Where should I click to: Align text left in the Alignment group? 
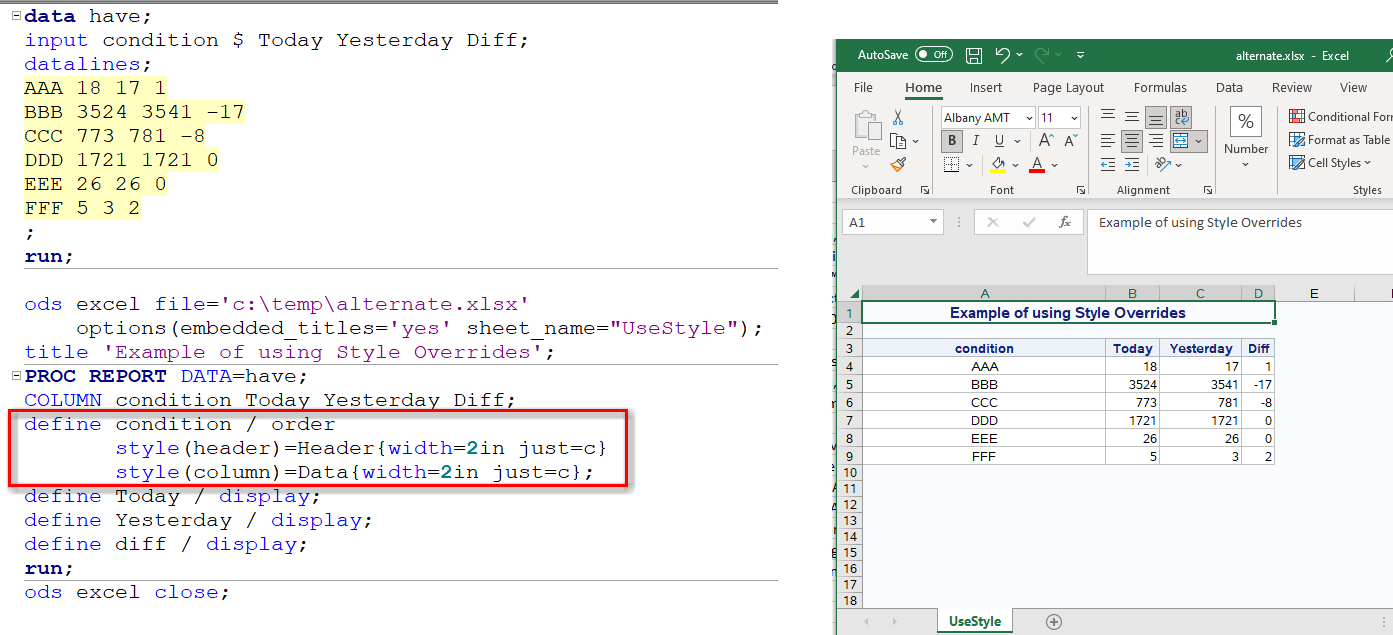(1107, 141)
